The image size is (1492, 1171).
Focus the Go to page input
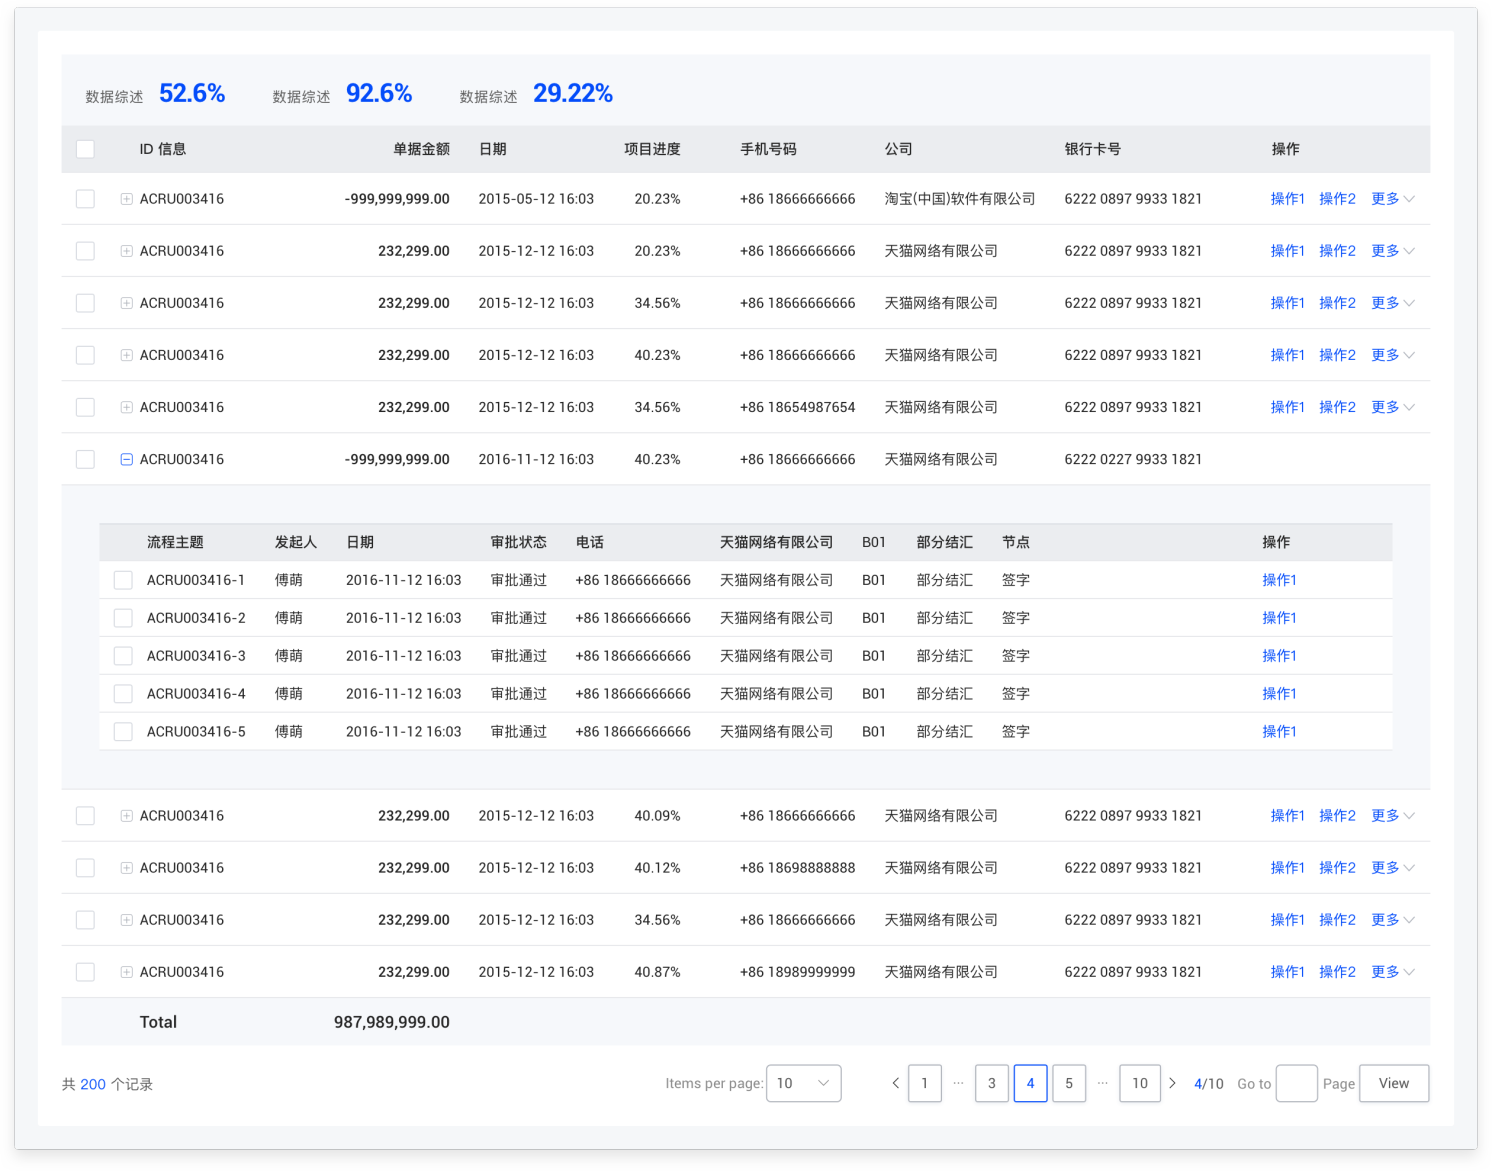pyautogui.click(x=1297, y=1083)
